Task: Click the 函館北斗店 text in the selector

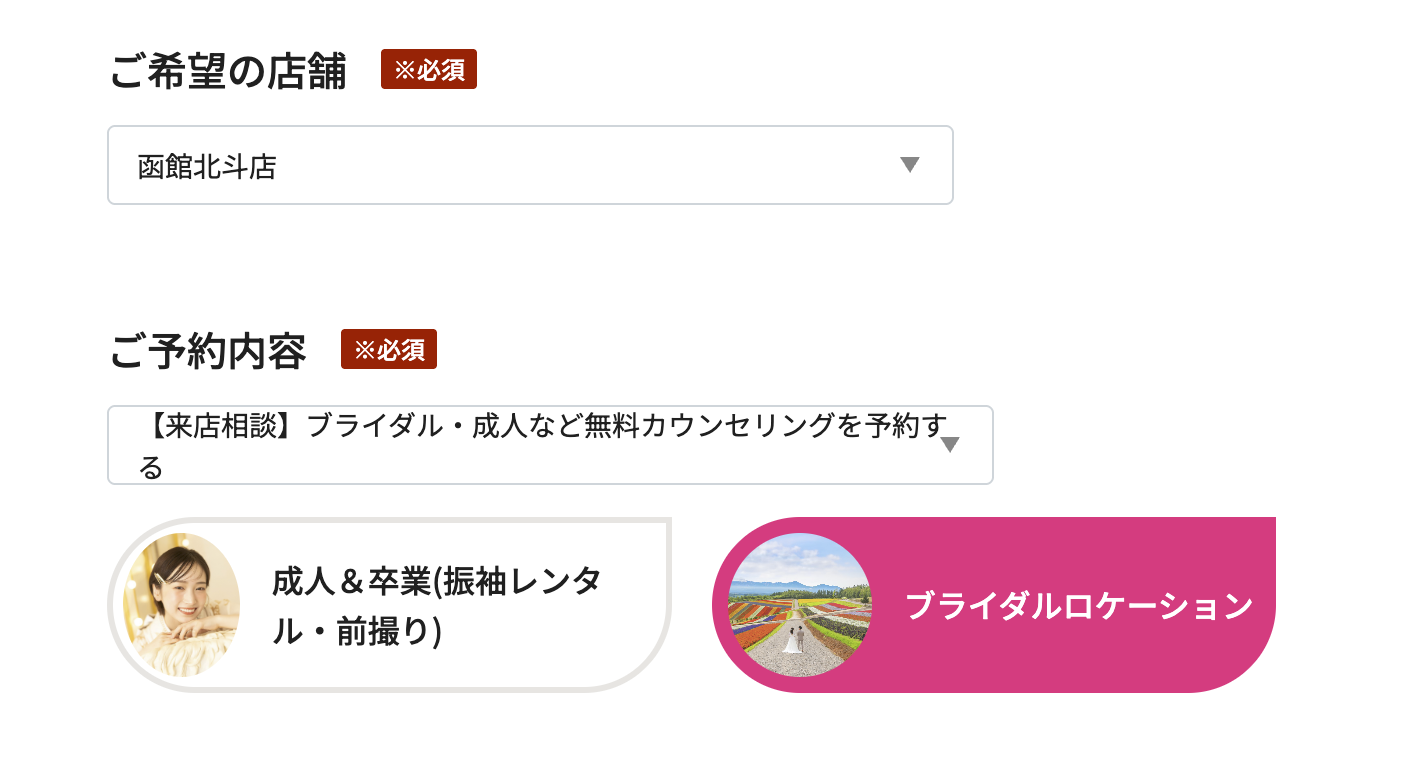Action: click(207, 167)
